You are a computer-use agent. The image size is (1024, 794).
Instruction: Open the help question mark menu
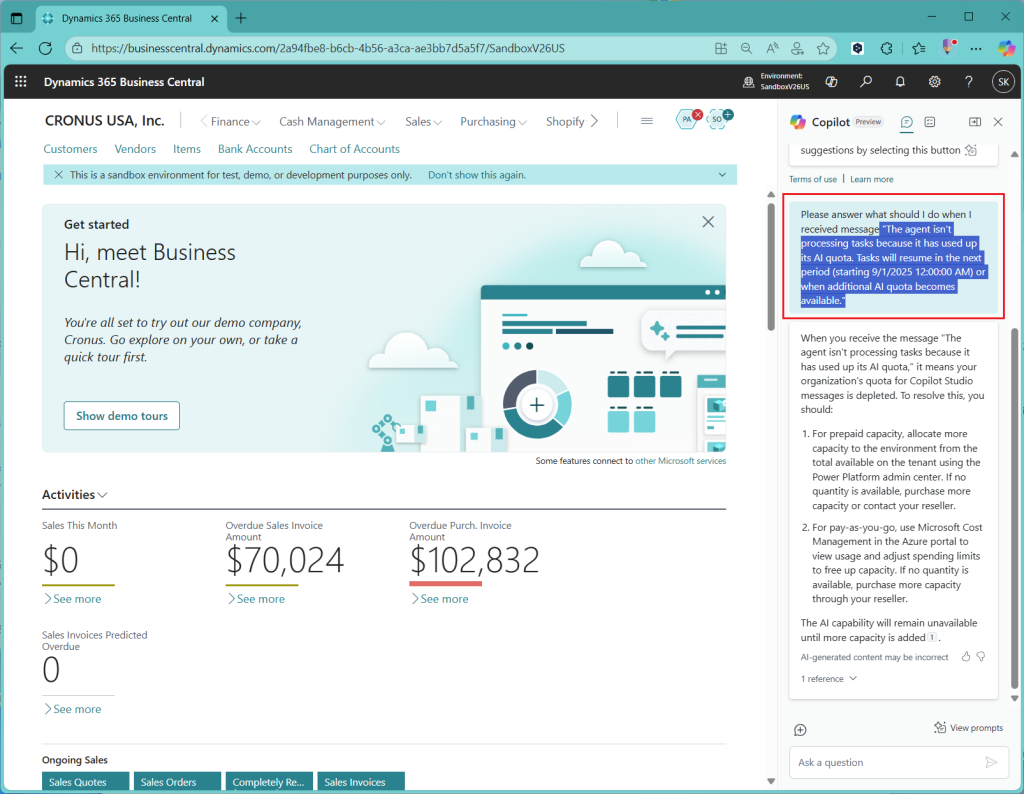(x=969, y=82)
